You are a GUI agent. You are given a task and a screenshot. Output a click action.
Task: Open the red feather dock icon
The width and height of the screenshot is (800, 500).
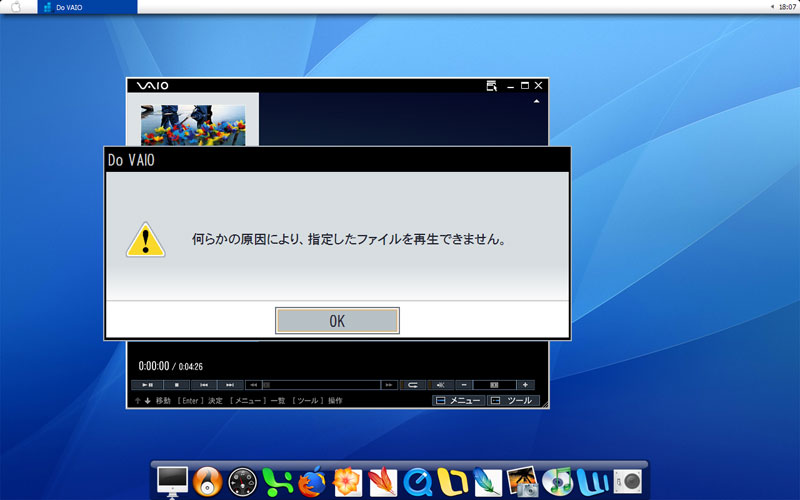pyautogui.click(x=383, y=482)
